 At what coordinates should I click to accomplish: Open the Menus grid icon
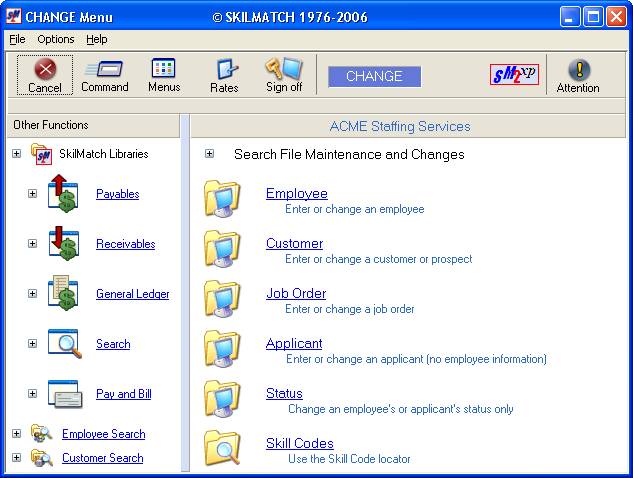pos(163,68)
